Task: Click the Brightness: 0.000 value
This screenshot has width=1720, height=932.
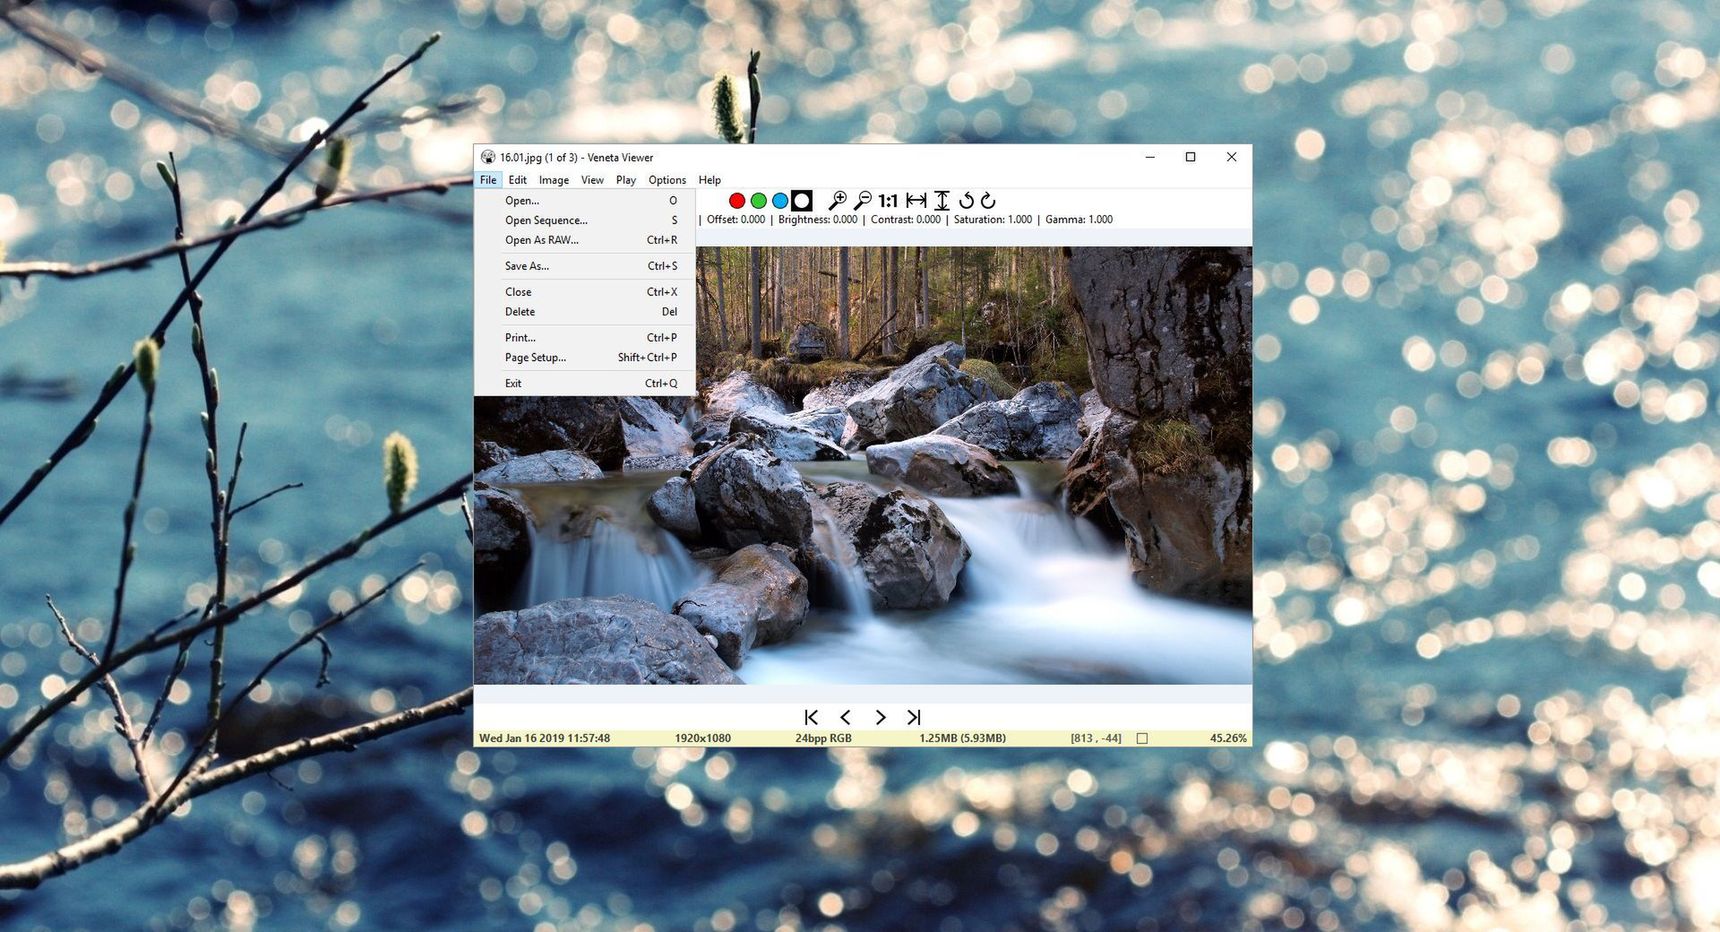Action: pyautogui.click(x=818, y=220)
